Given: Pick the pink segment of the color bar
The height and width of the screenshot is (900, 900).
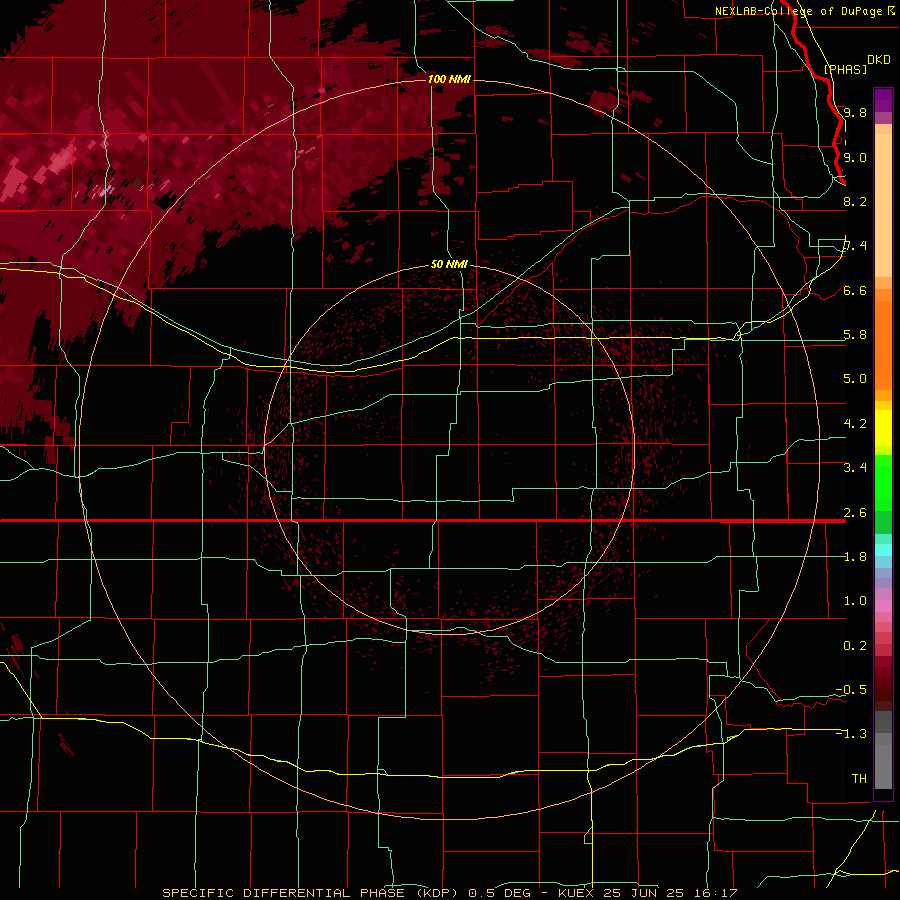Looking at the screenshot, I should tap(883, 606).
